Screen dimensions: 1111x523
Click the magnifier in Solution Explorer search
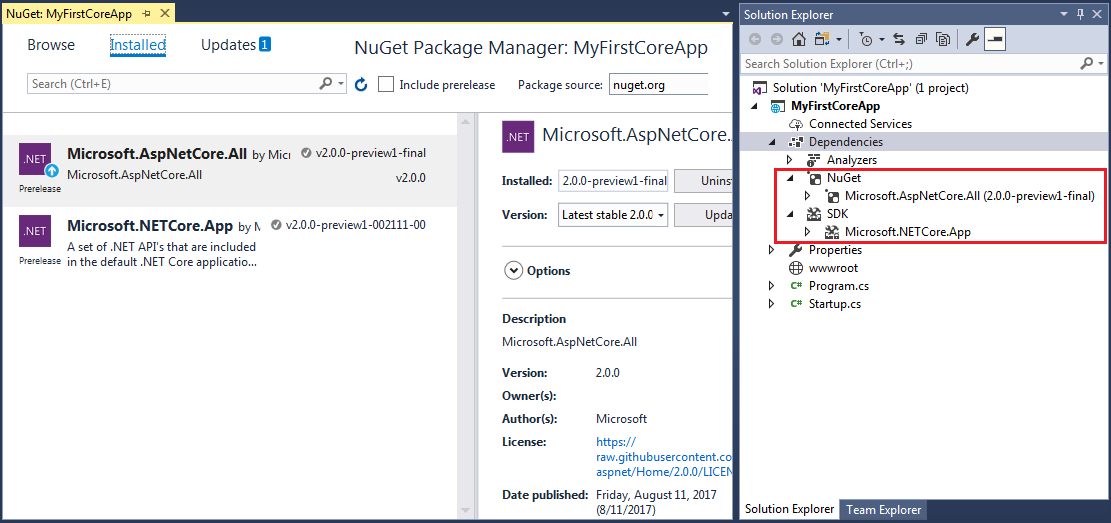(1087, 64)
